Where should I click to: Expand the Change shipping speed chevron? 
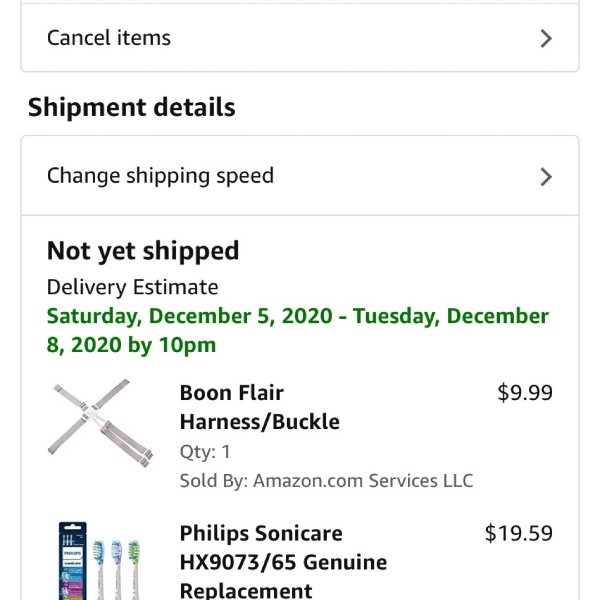click(546, 177)
